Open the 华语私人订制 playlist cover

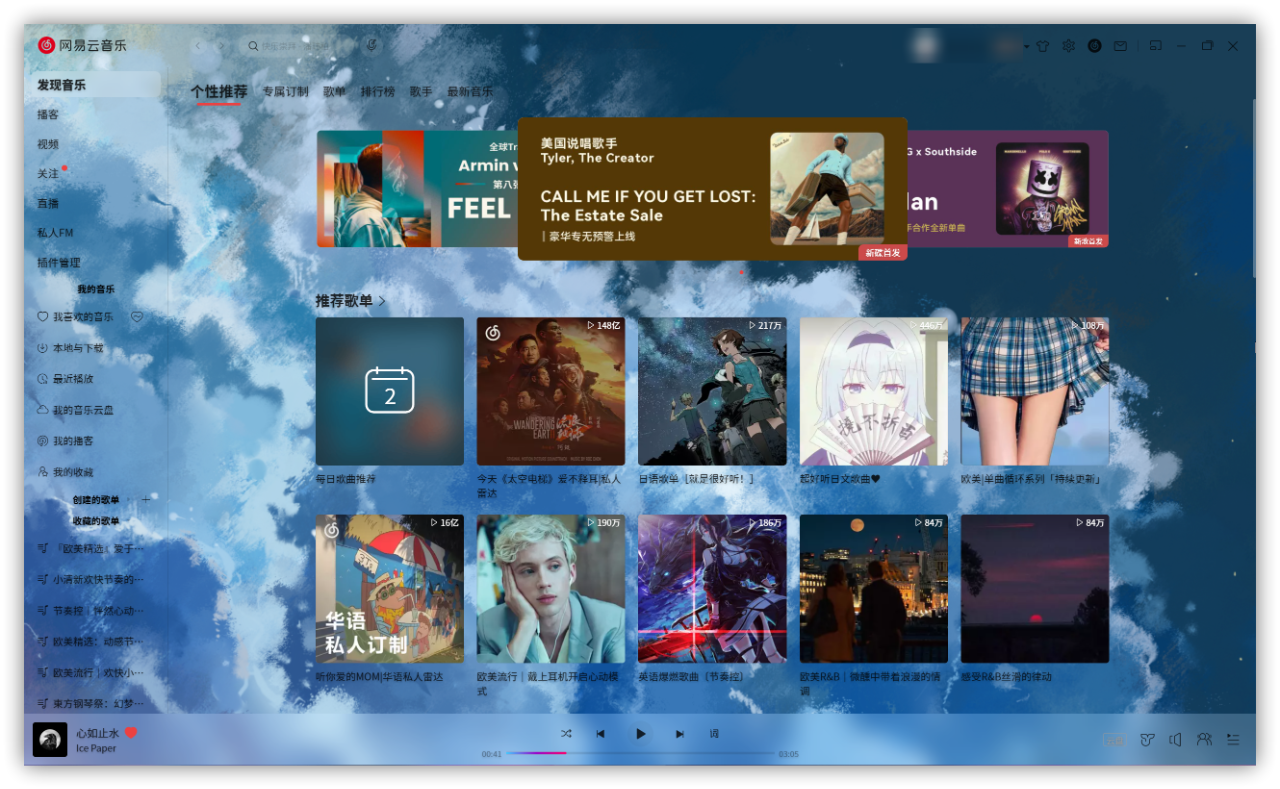click(390, 589)
